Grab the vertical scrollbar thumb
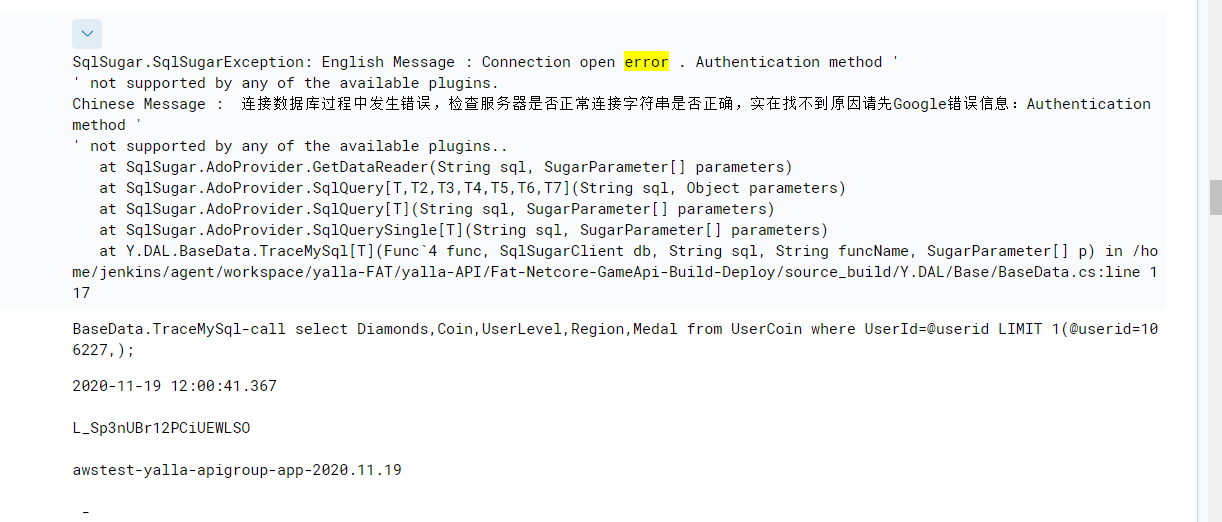1222x522 pixels. (x=1215, y=197)
